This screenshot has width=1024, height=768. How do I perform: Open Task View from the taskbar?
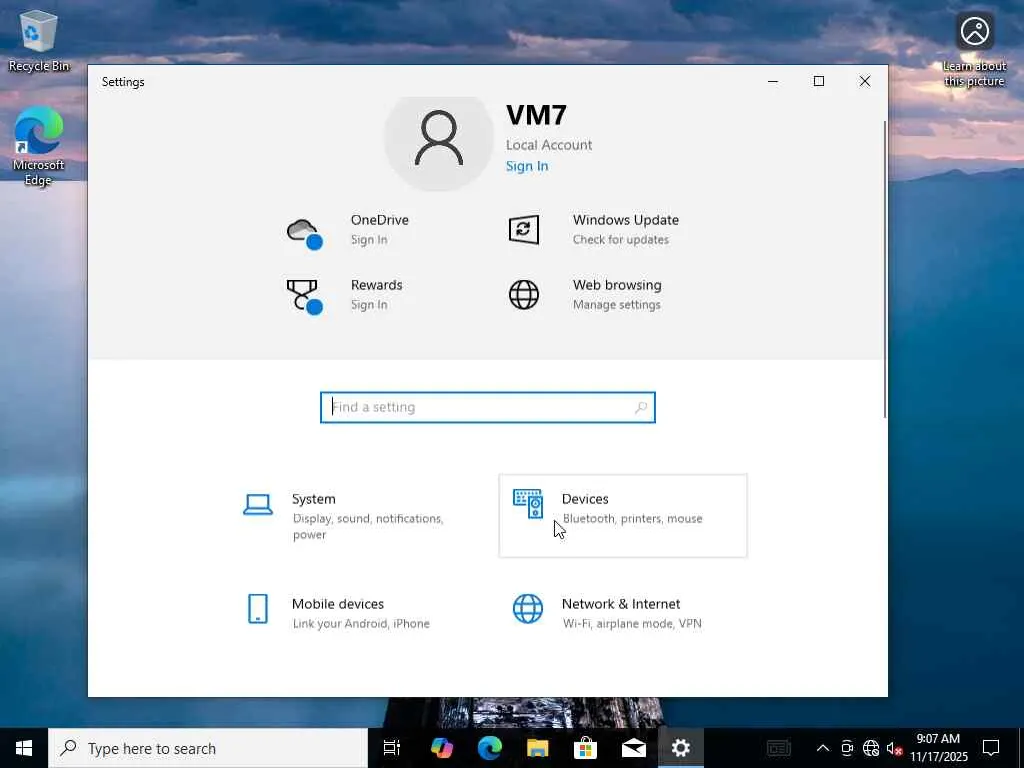point(392,748)
